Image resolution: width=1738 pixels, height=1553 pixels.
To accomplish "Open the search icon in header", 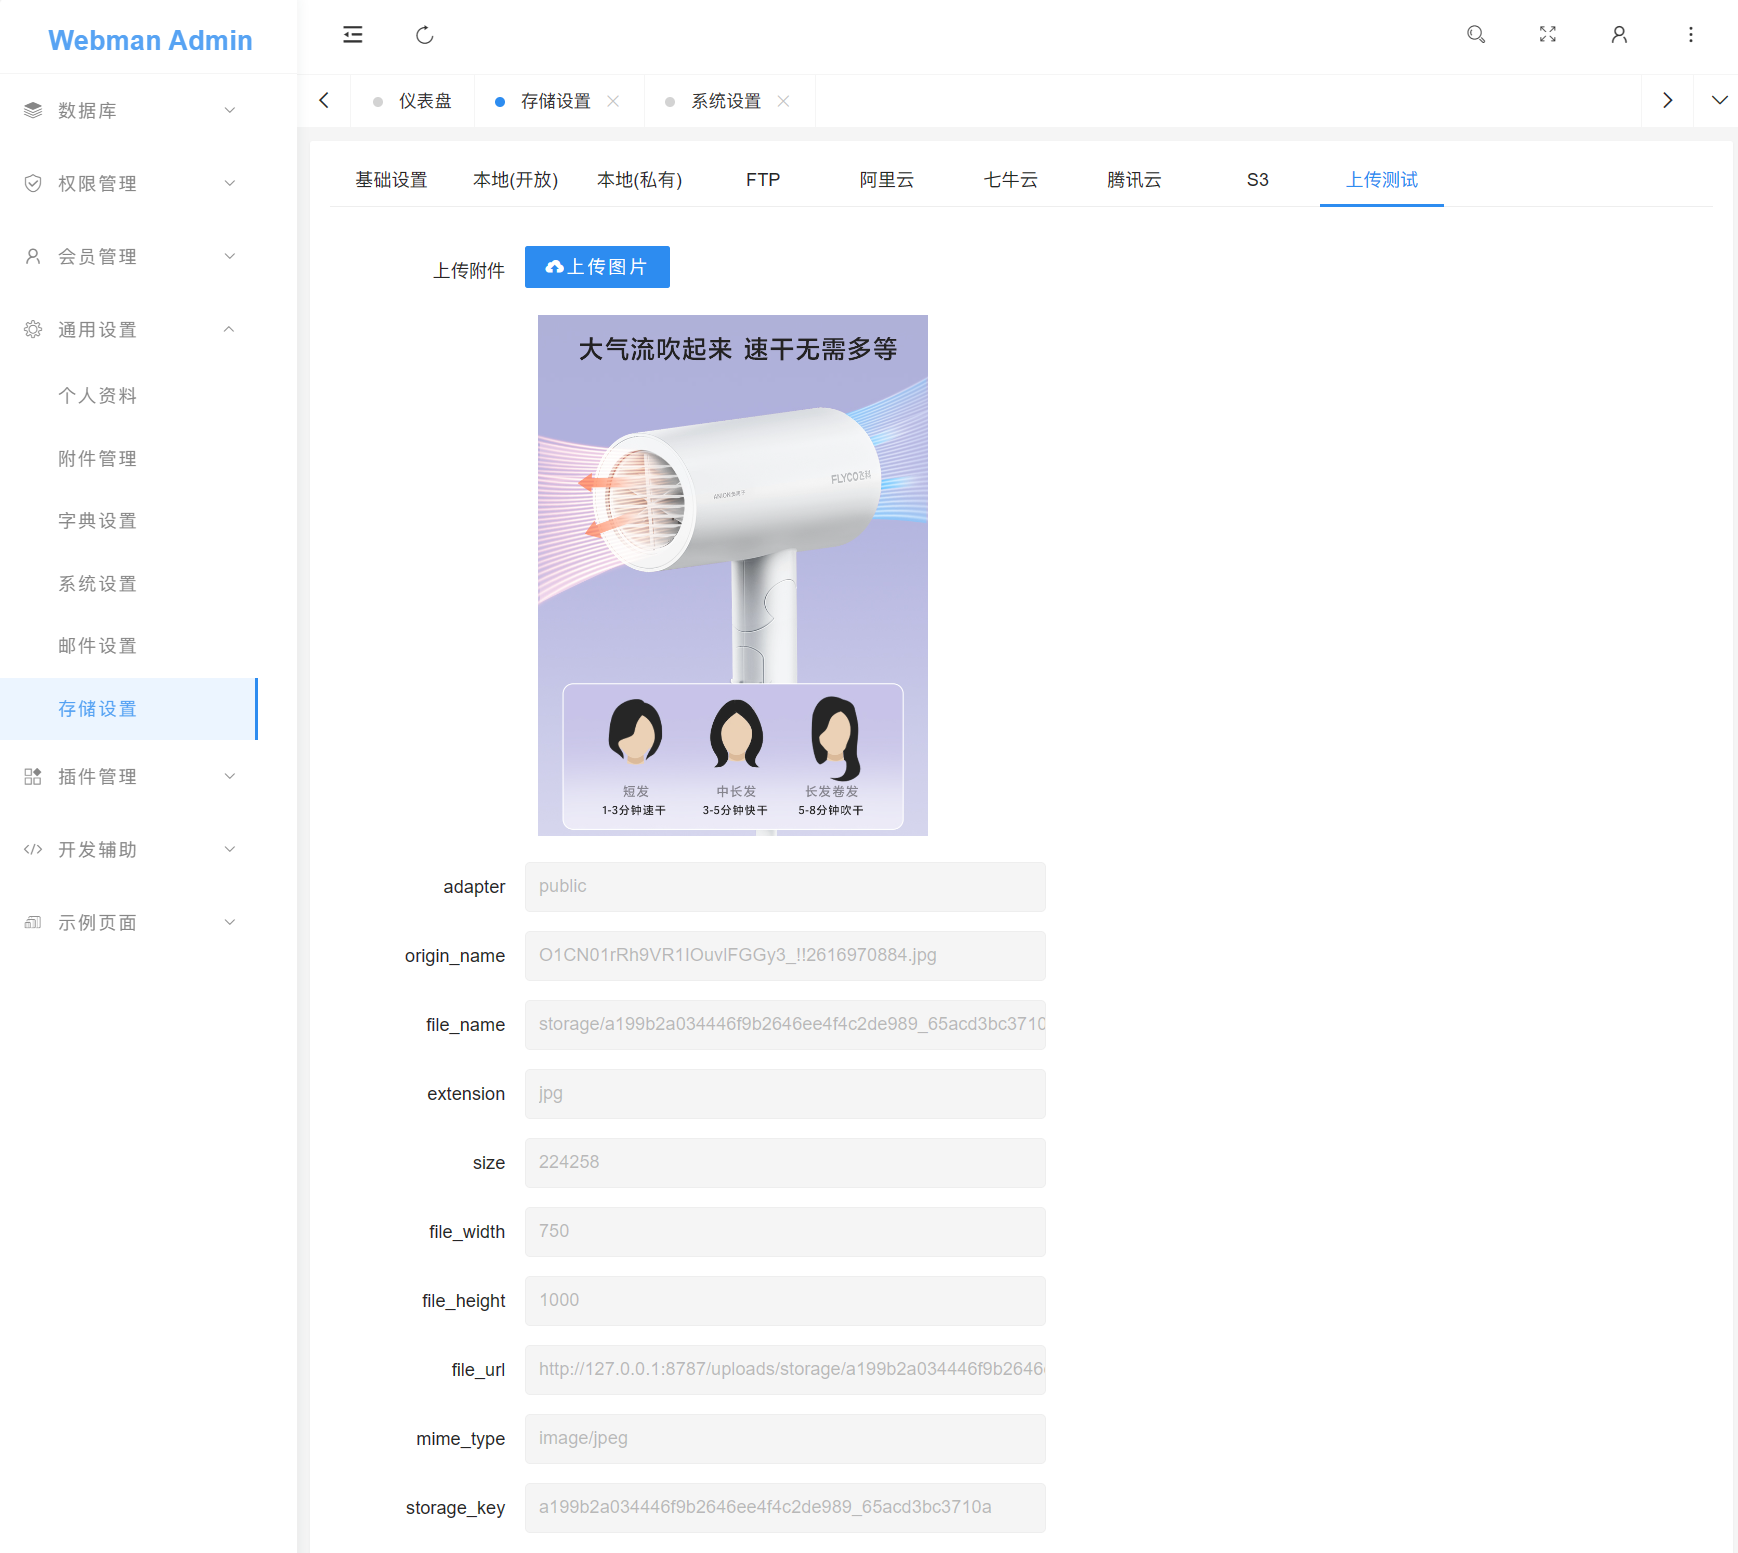I will [1476, 35].
